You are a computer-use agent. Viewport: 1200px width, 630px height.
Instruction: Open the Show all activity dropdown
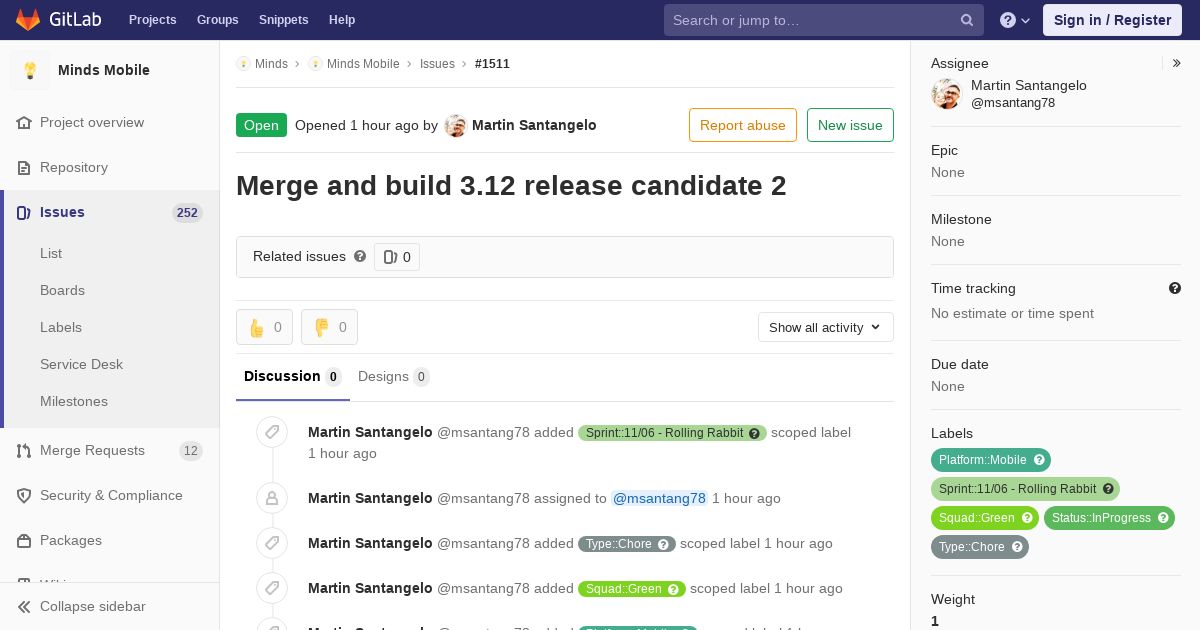pyautogui.click(x=825, y=327)
